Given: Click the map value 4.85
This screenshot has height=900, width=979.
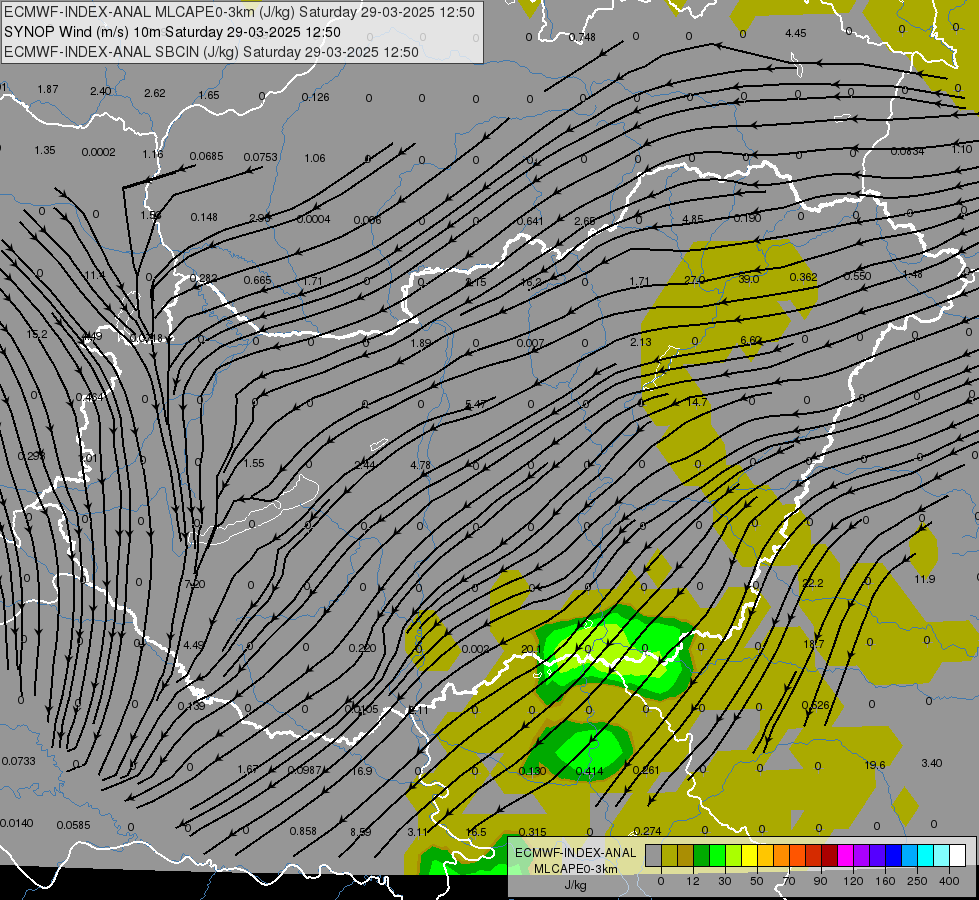Looking at the screenshot, I should 692,219.
